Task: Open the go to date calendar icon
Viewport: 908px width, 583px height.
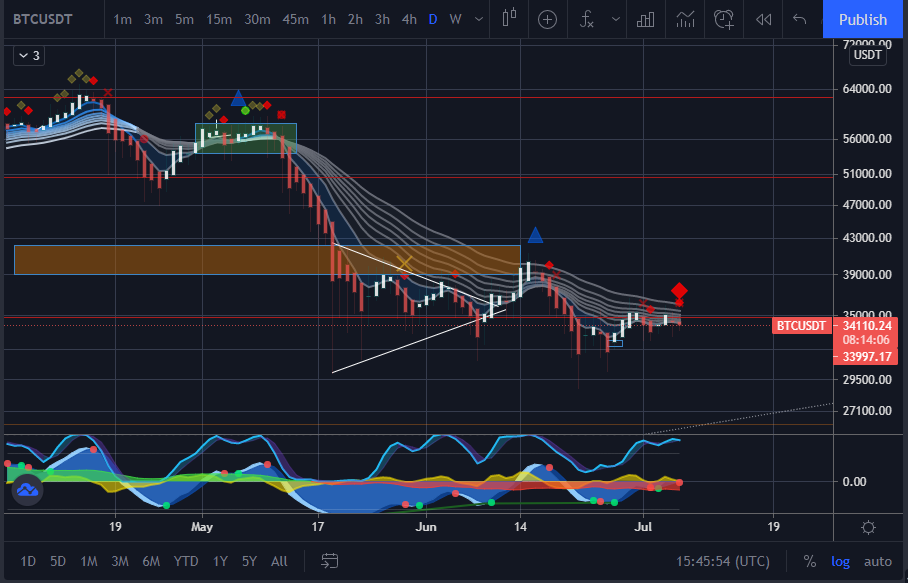Action: (x=329, y=560)
